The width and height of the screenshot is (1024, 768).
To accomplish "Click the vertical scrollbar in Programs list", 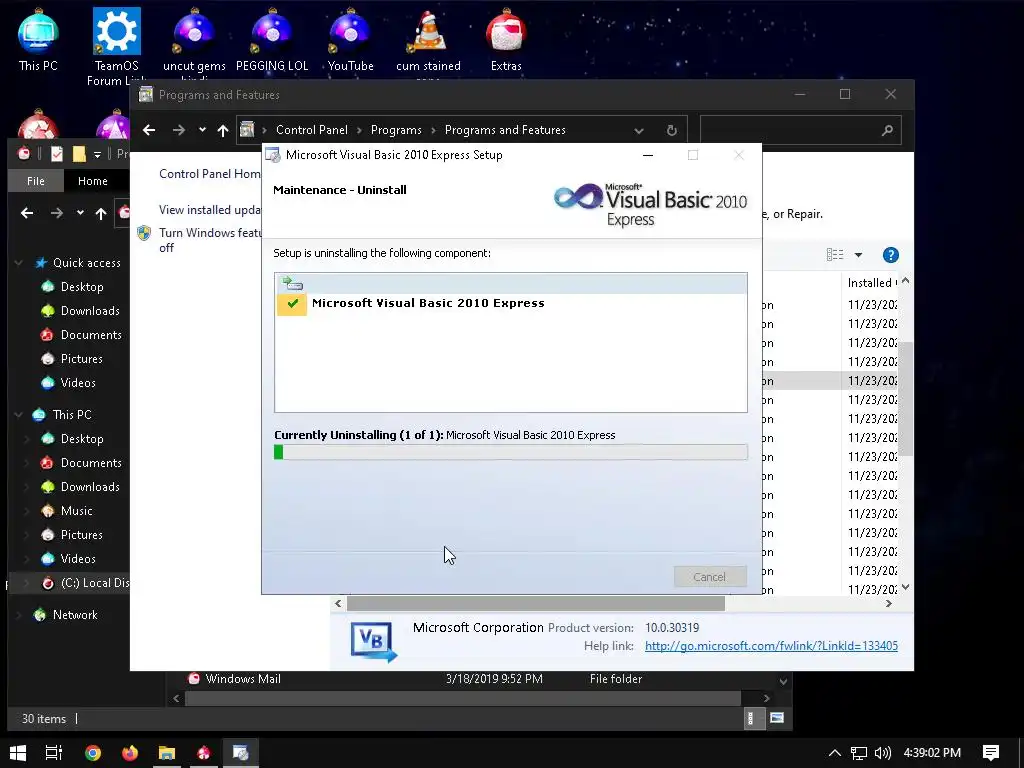I will (x=905, y=398).
